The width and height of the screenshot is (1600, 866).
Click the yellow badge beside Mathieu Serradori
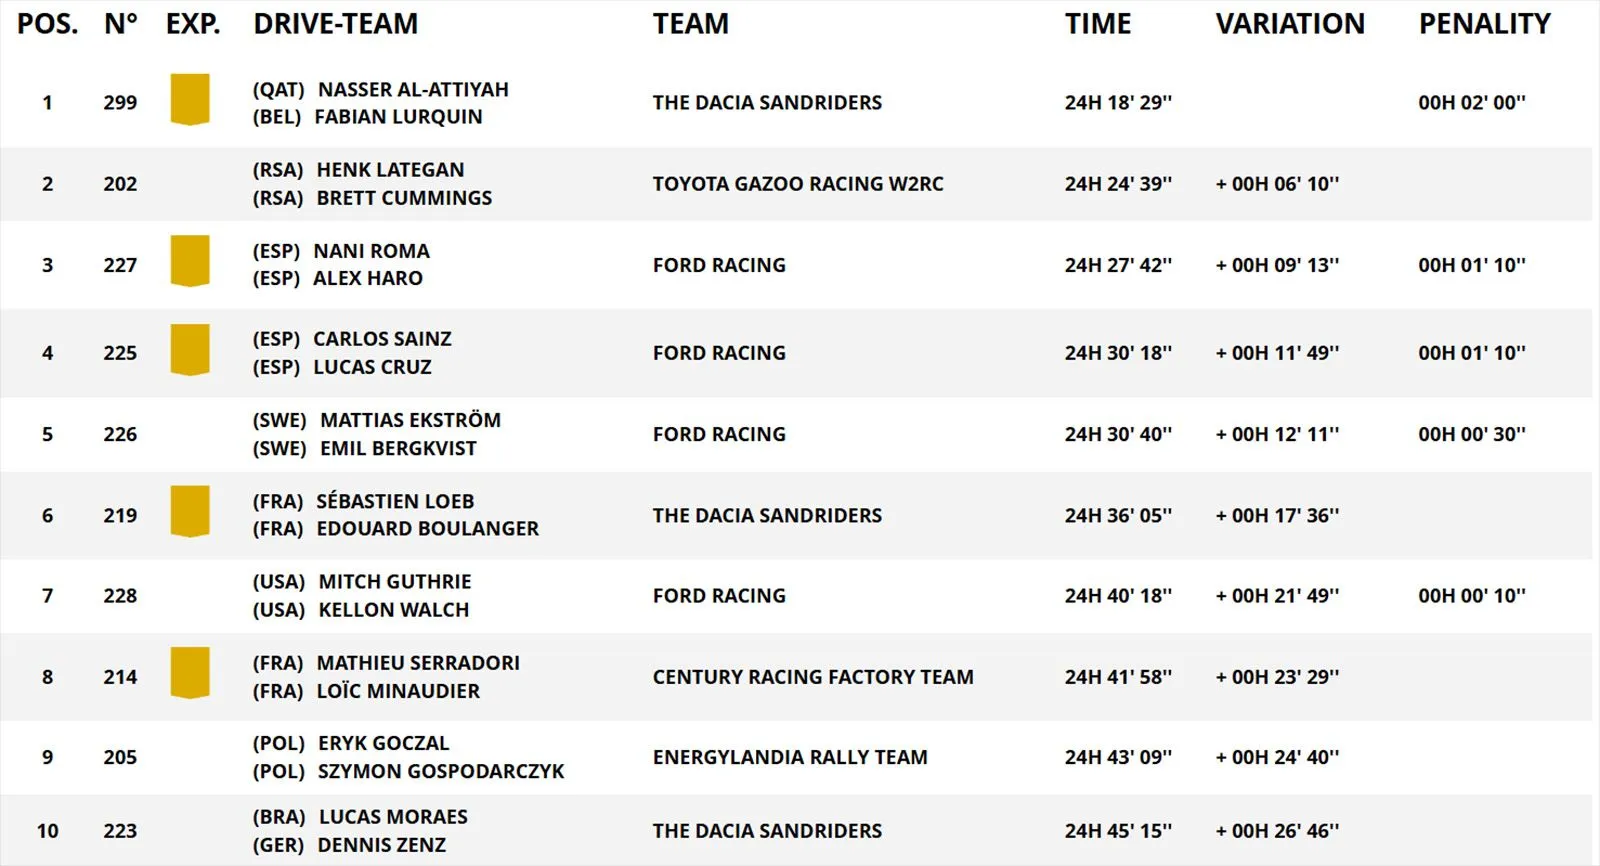(x=190, y=673)
